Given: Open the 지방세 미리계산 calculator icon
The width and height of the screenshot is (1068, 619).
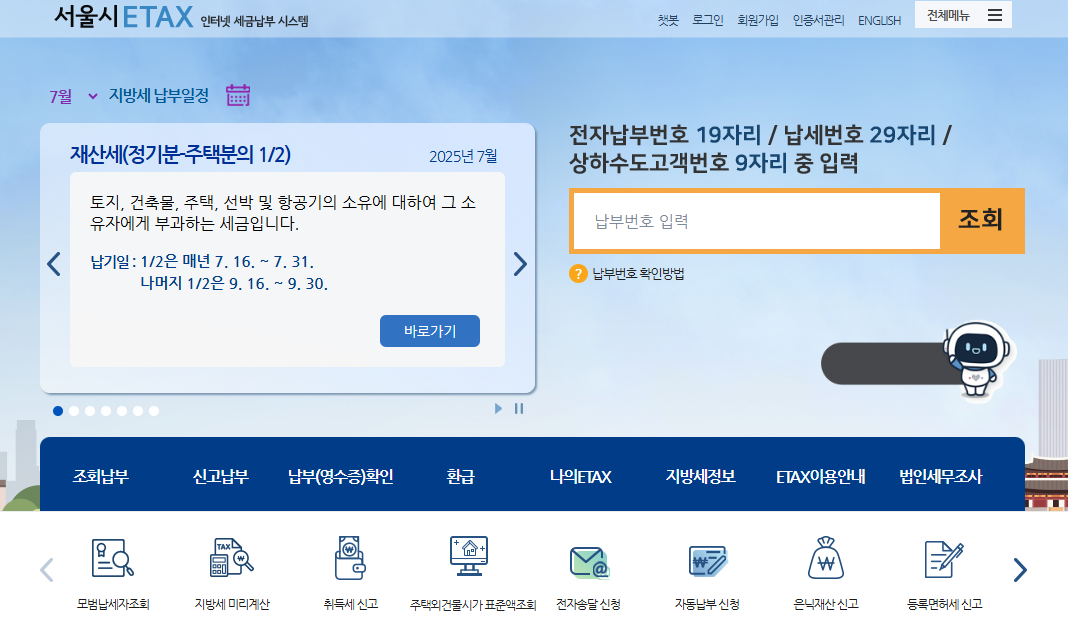Looking at the screenshot, I should pos(232,558).
